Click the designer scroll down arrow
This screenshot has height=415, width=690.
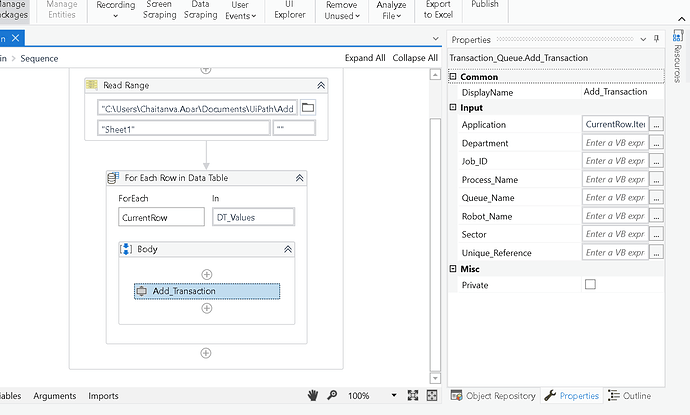tap(435, 378)
